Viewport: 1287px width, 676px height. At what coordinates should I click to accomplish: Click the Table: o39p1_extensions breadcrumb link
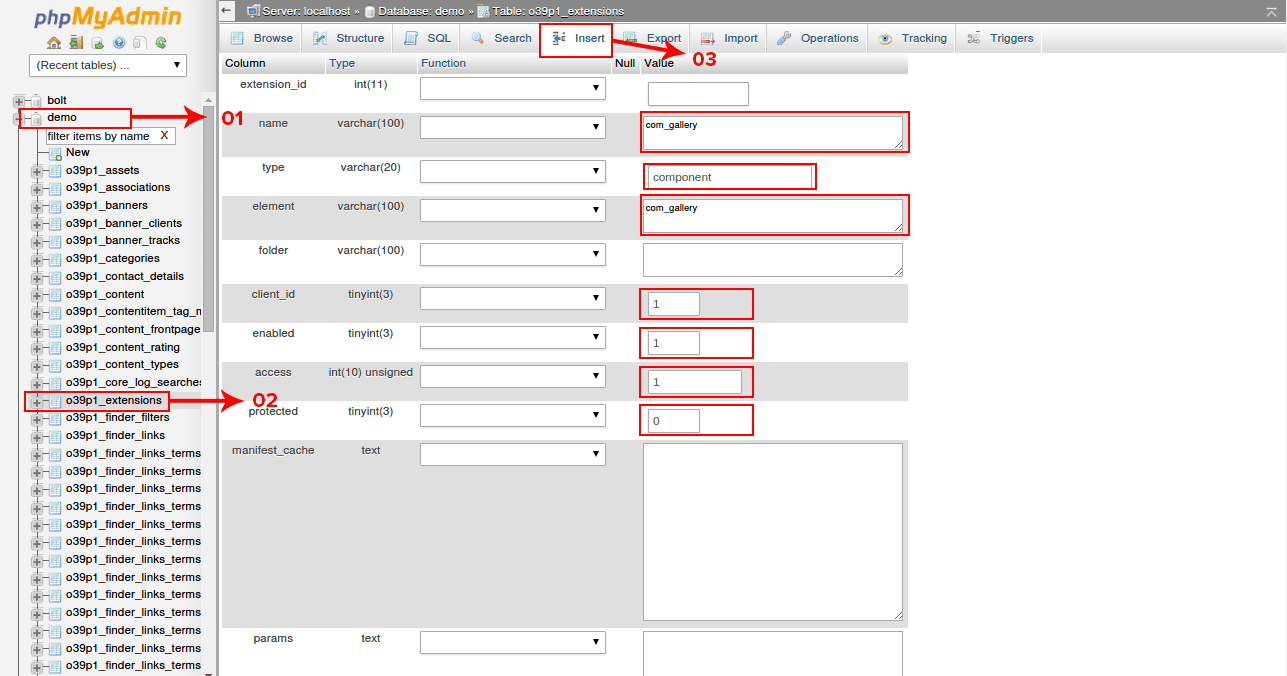pyautogui.click(x=559, y=11)
